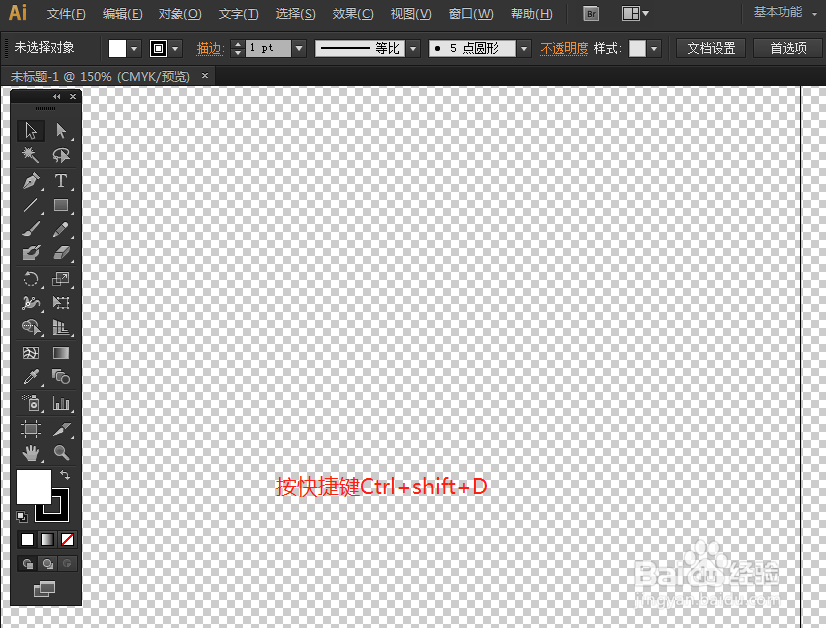826x628 pixels.
Task: Open Adobe Bridge
Action: coord(591,14)
